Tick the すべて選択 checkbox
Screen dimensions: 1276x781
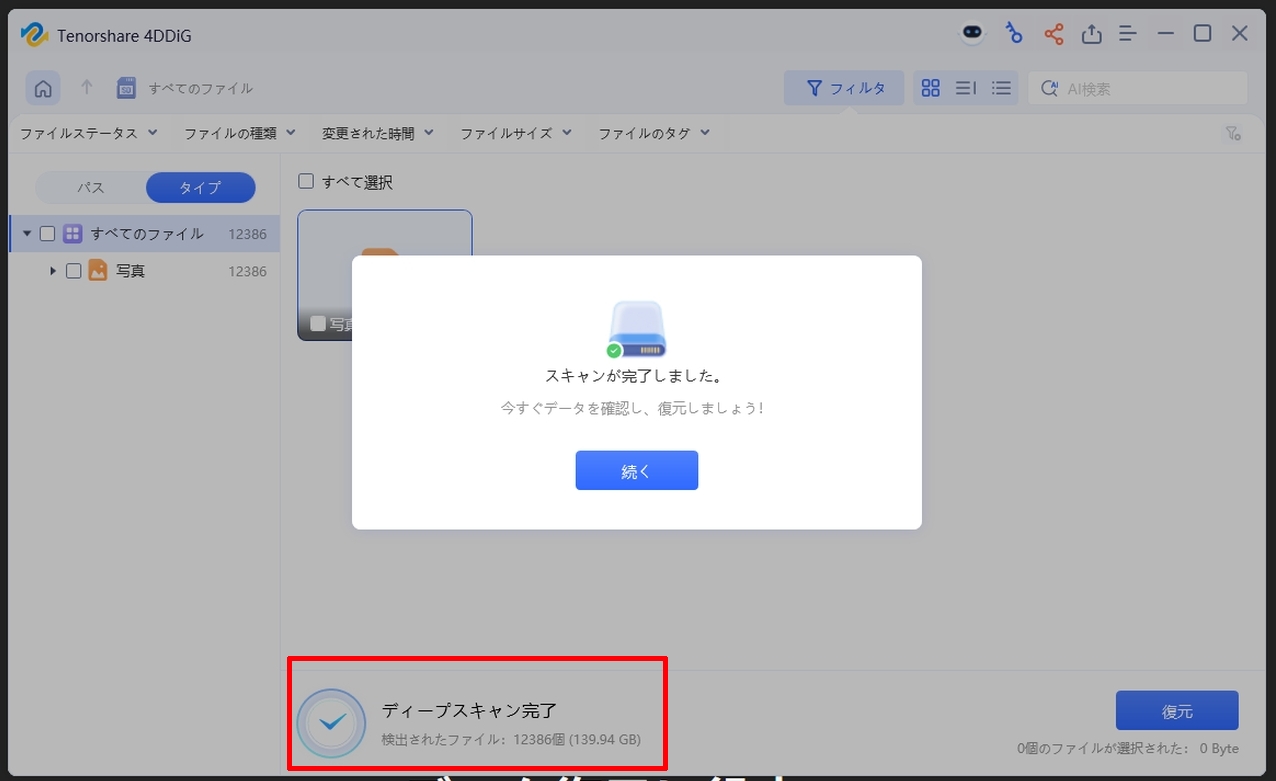click(x=306, y=181)
